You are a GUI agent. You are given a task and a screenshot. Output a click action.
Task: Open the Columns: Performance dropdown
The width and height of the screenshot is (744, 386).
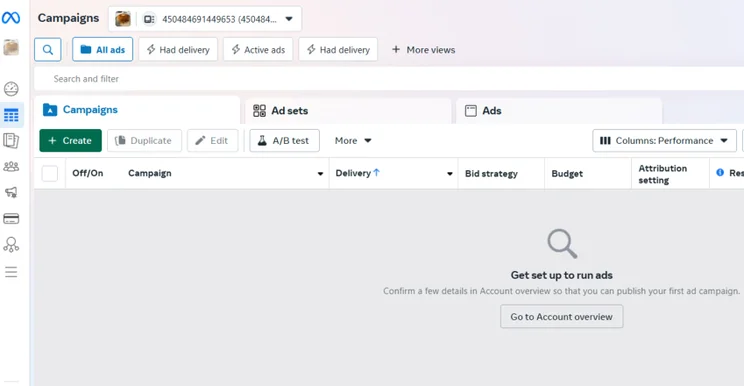[x=664, y=140]
